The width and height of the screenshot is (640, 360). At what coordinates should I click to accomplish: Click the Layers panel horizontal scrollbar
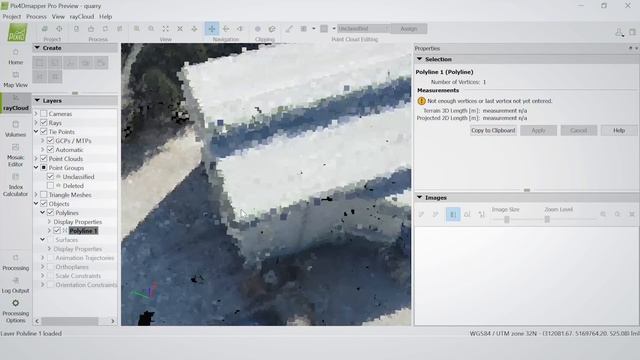pos(70,321)
